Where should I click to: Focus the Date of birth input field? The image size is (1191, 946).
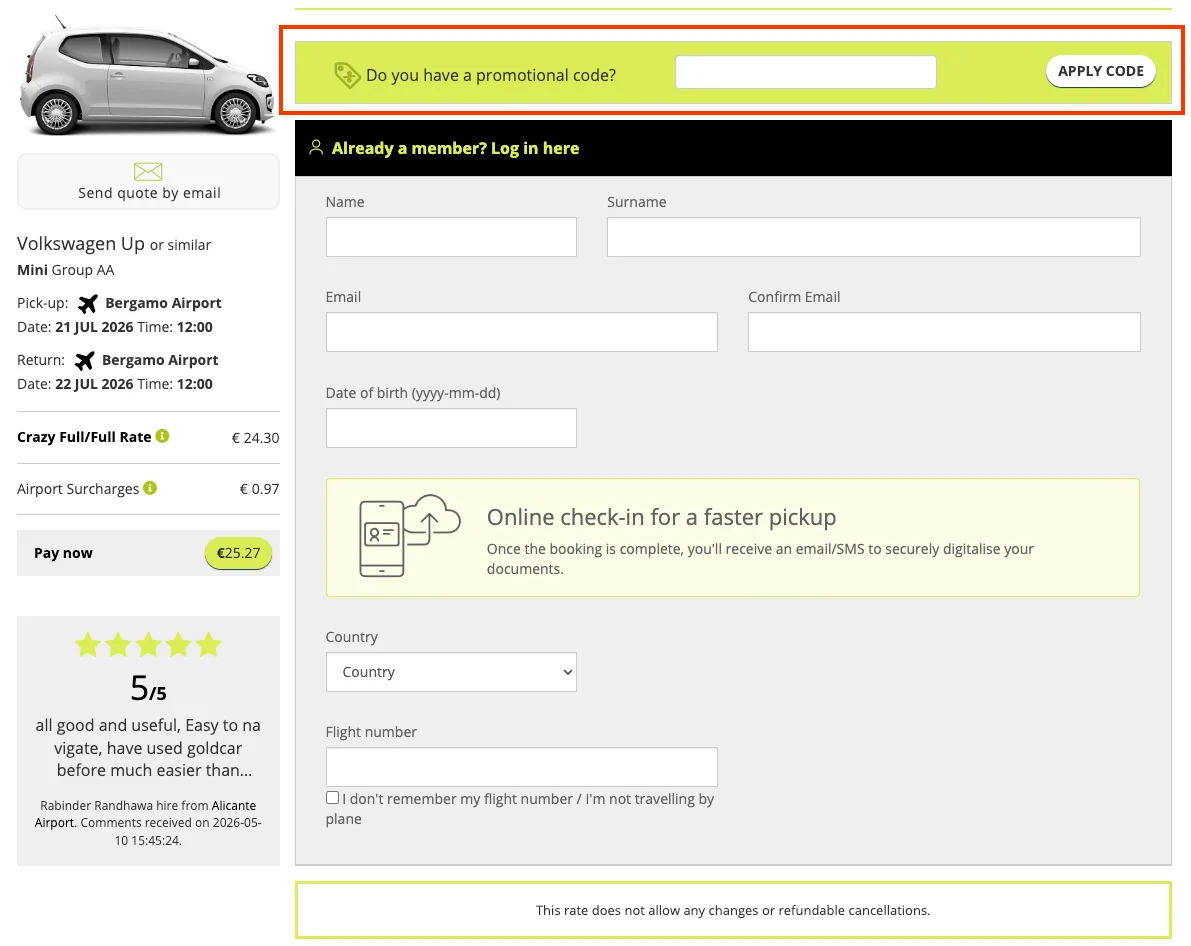[x=451, y=428]
